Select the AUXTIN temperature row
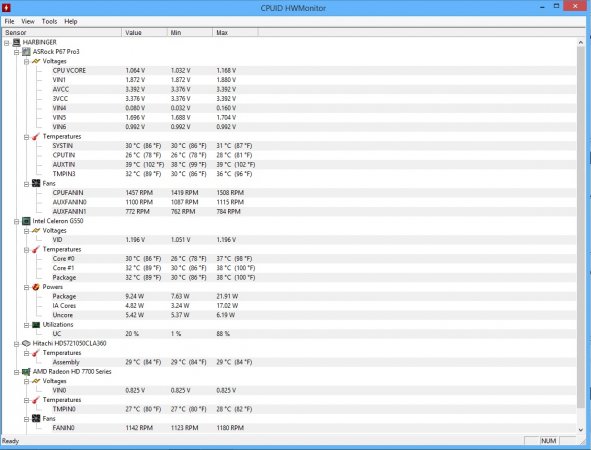Viewport: 591px width, 450px height. [289, 164]
